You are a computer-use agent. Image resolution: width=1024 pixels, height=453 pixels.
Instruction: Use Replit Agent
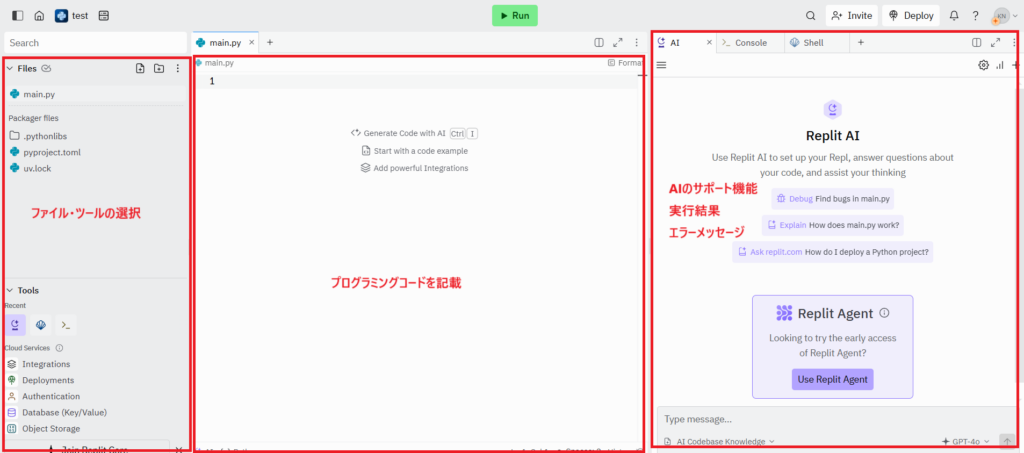[x=833, y=379]
